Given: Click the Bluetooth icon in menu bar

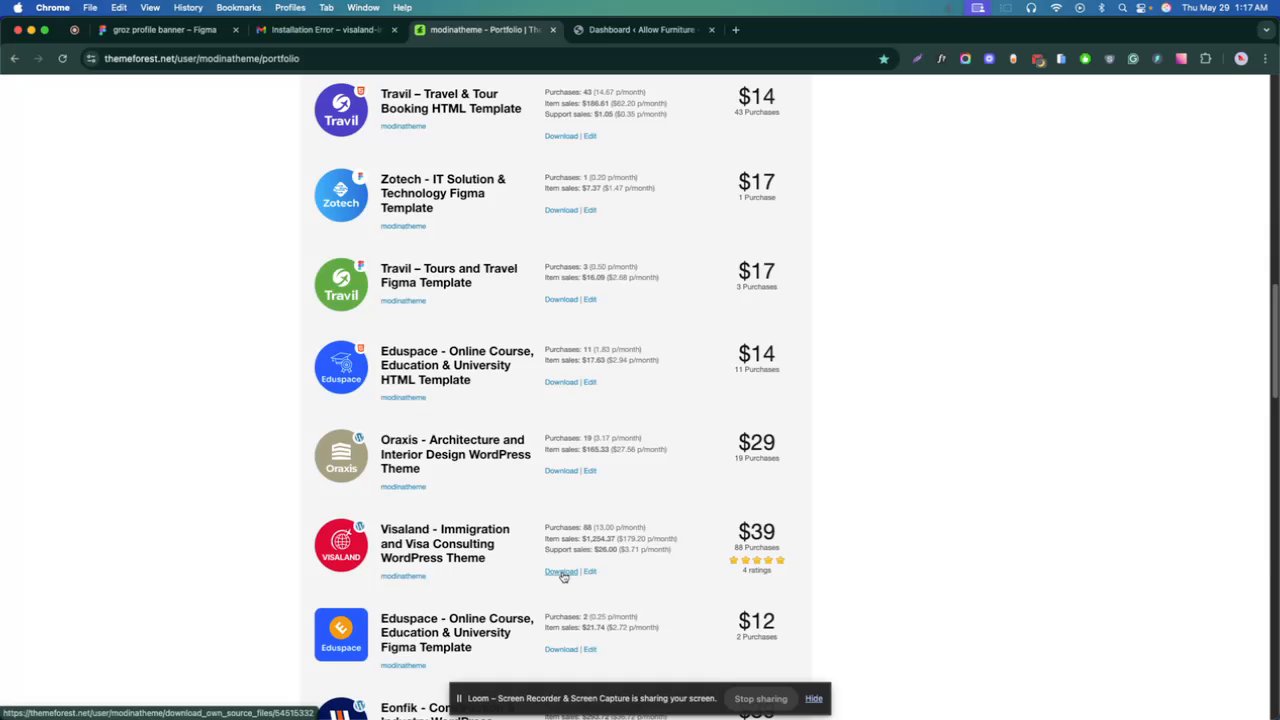Looking at the screenshot, I should tap(1101, 8).
